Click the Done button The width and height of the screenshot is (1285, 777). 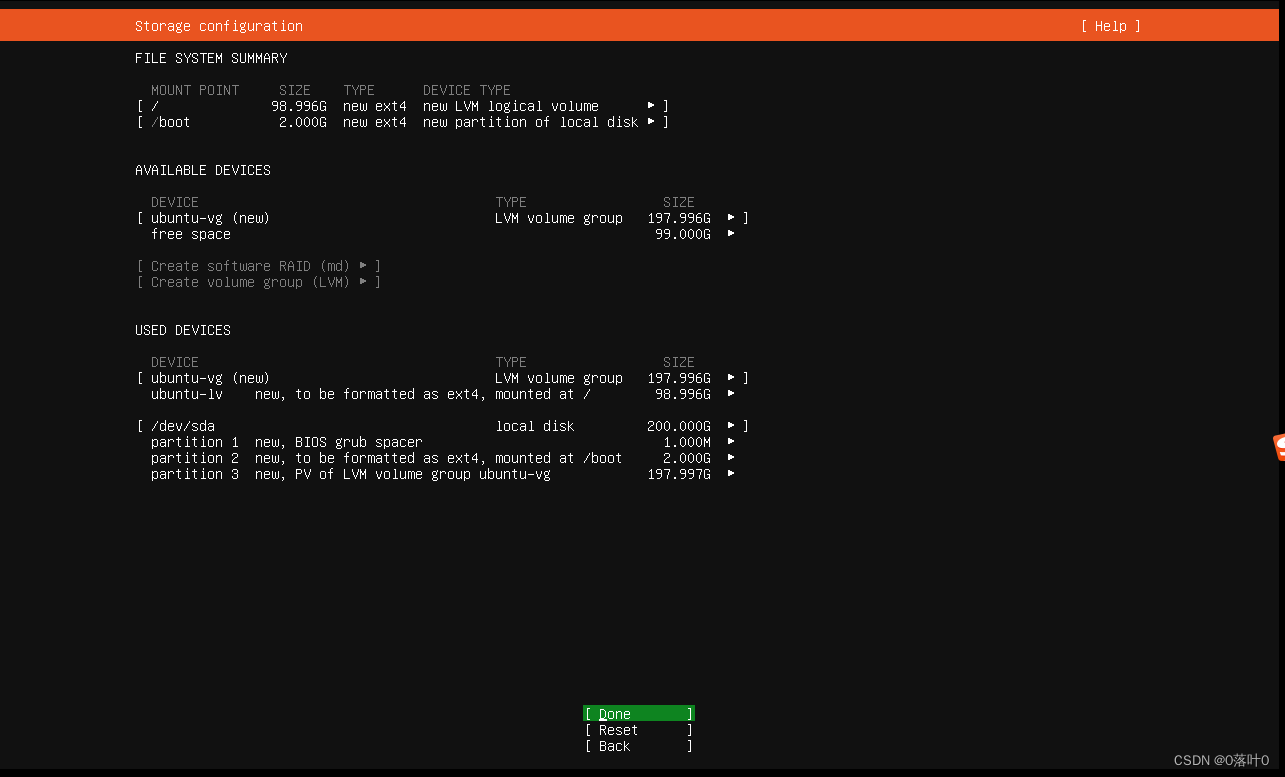638,714
